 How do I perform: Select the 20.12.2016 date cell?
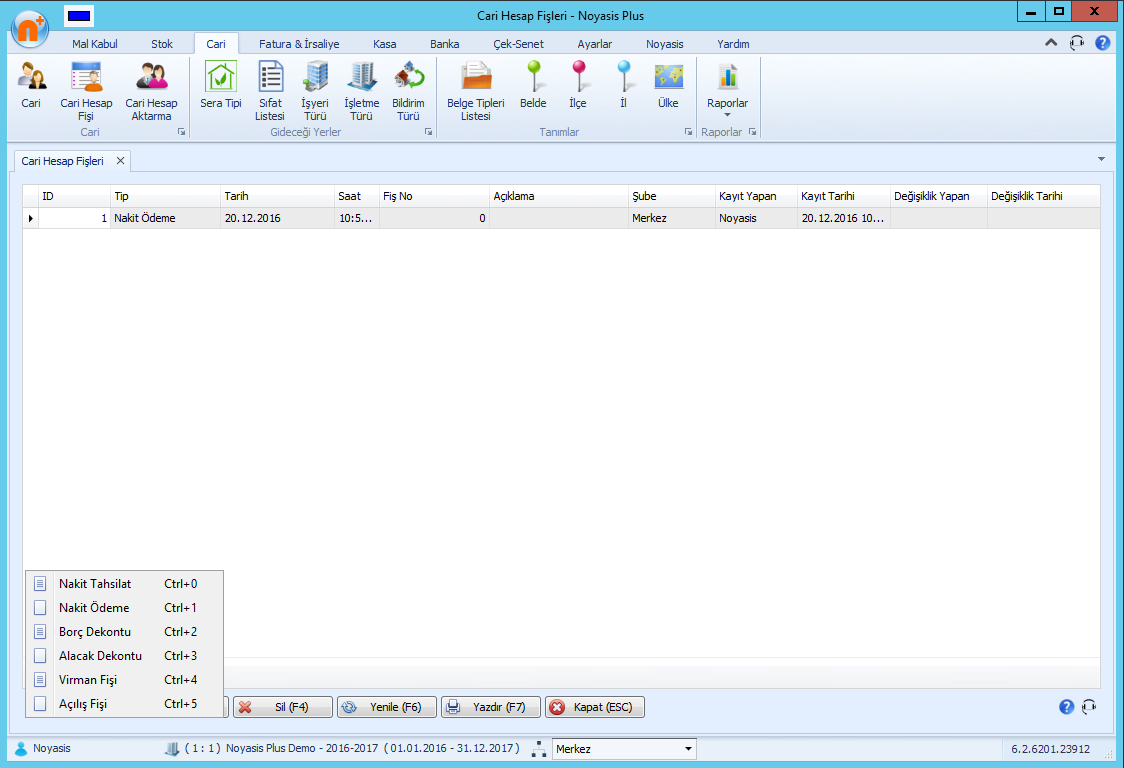pos(277,218)
